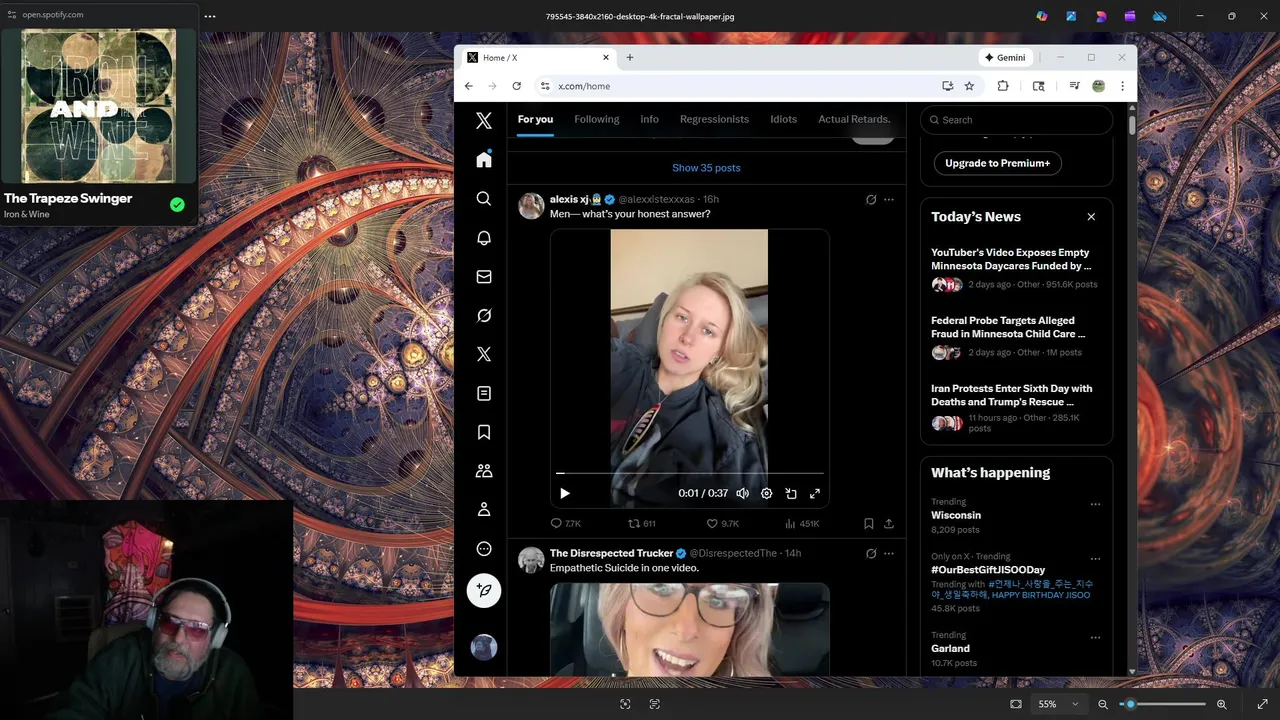
Task: Click Grok icon on alexis xj post
Action: pyautogui.click(x=871, y=199)
